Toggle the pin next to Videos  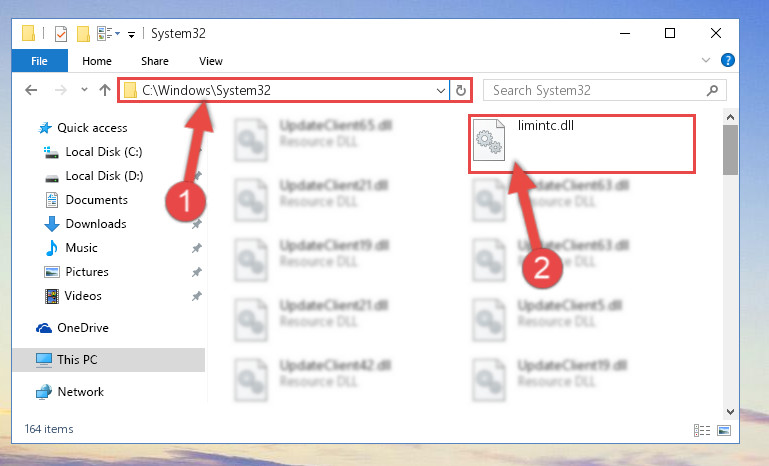[197, 296]
